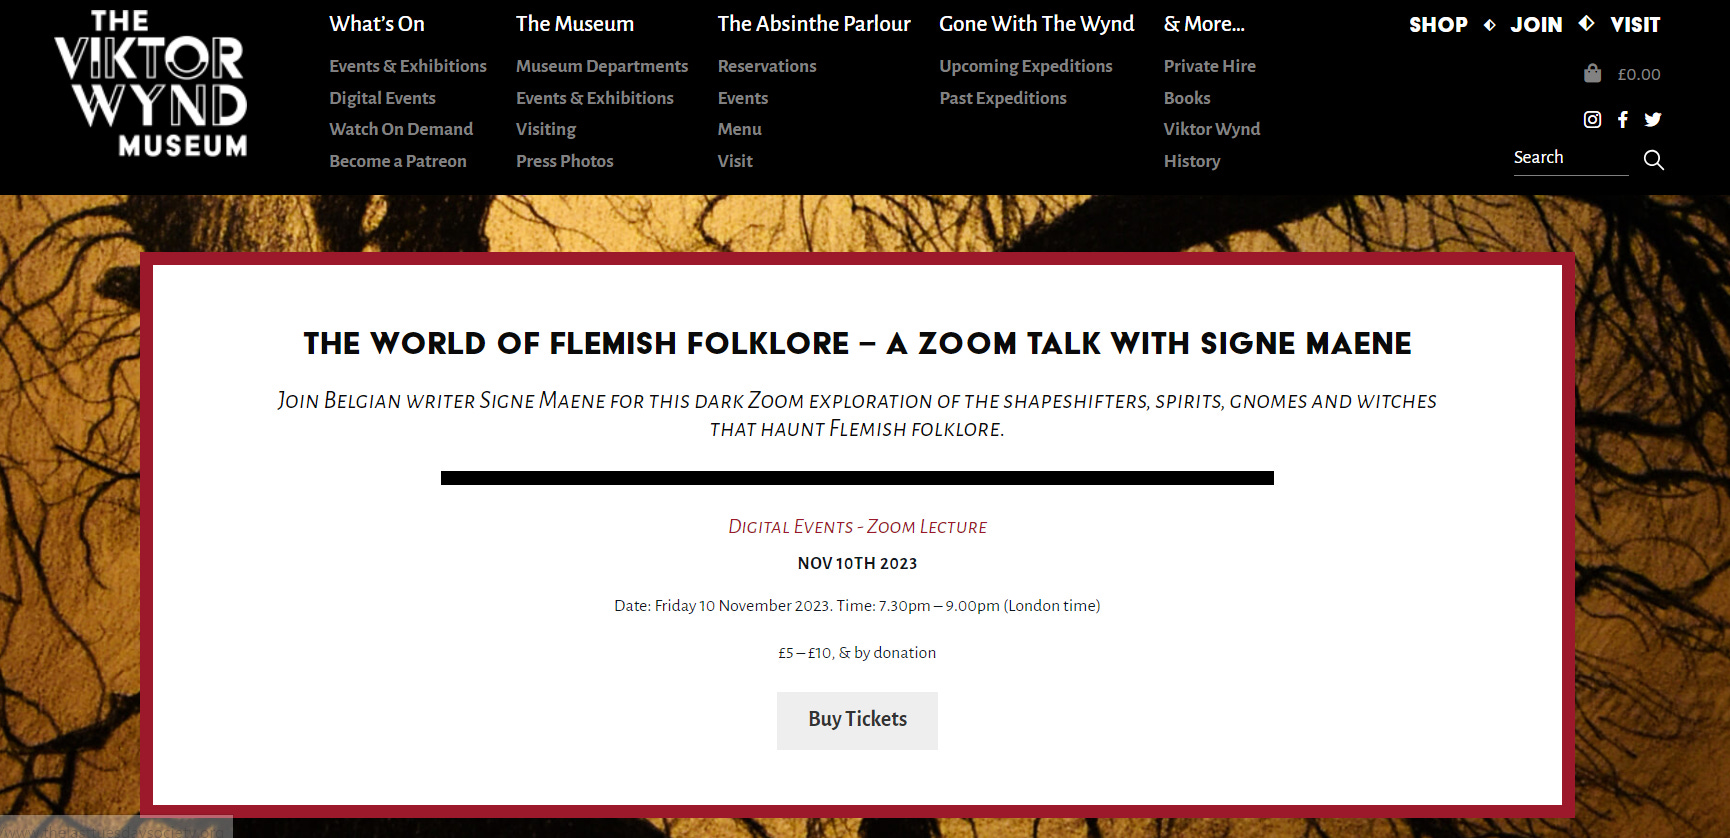Navigate to Private Hire
1730x838 pixels.
coord(1210,66)
